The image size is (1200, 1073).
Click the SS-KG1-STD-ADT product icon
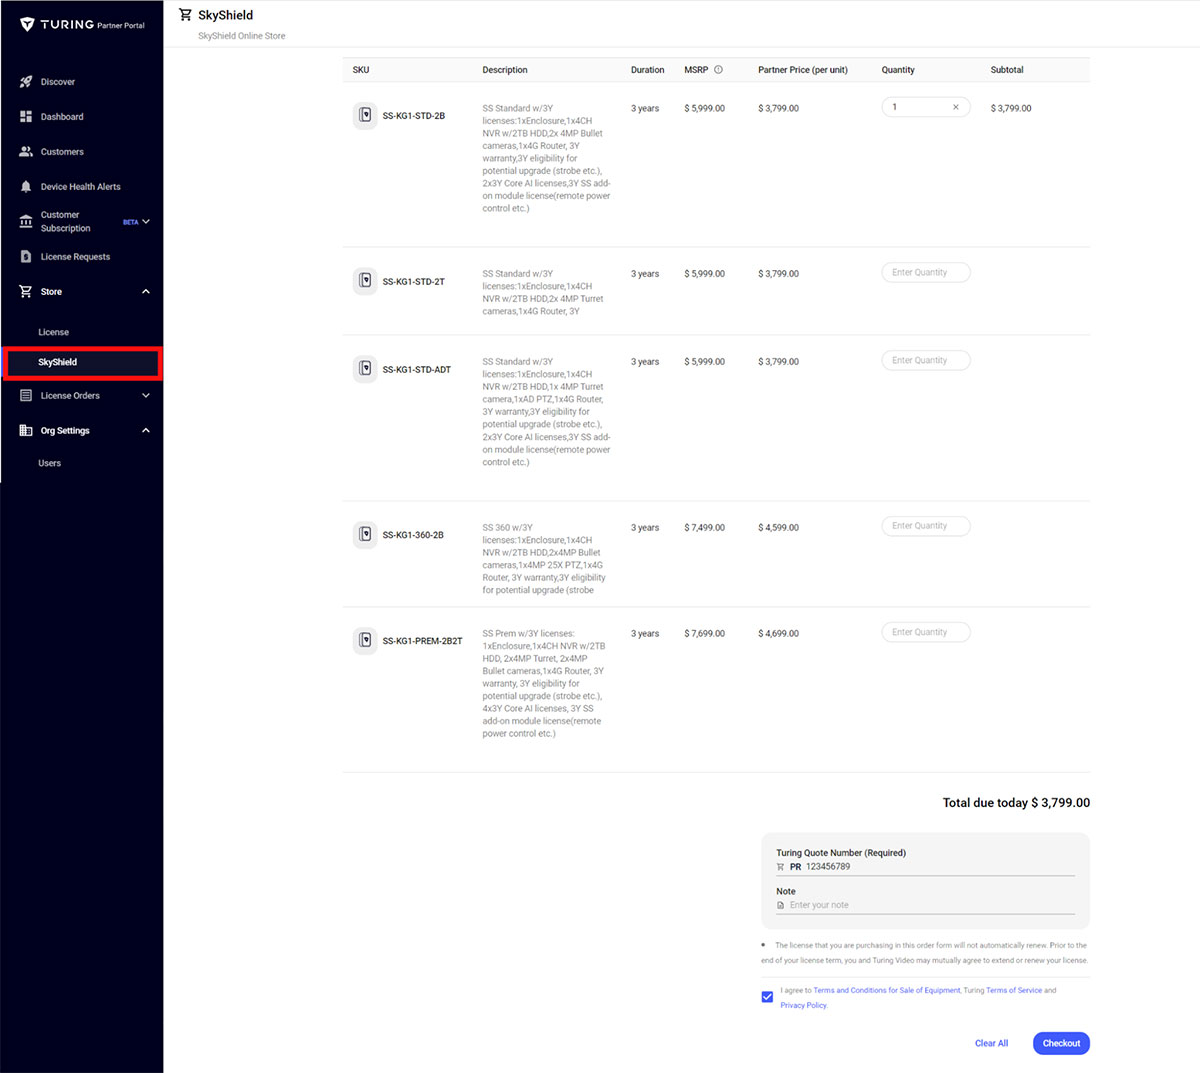pyautogui.click(x=365, y=369)
